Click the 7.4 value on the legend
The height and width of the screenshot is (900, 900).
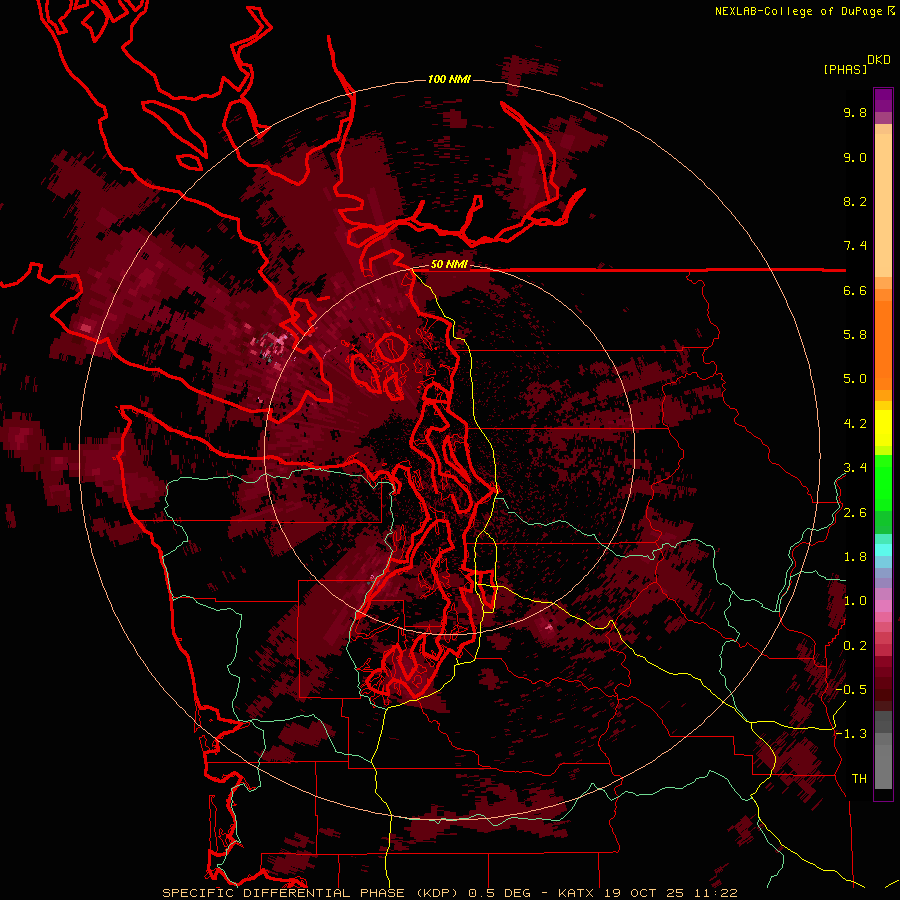(x=855, y=246)
